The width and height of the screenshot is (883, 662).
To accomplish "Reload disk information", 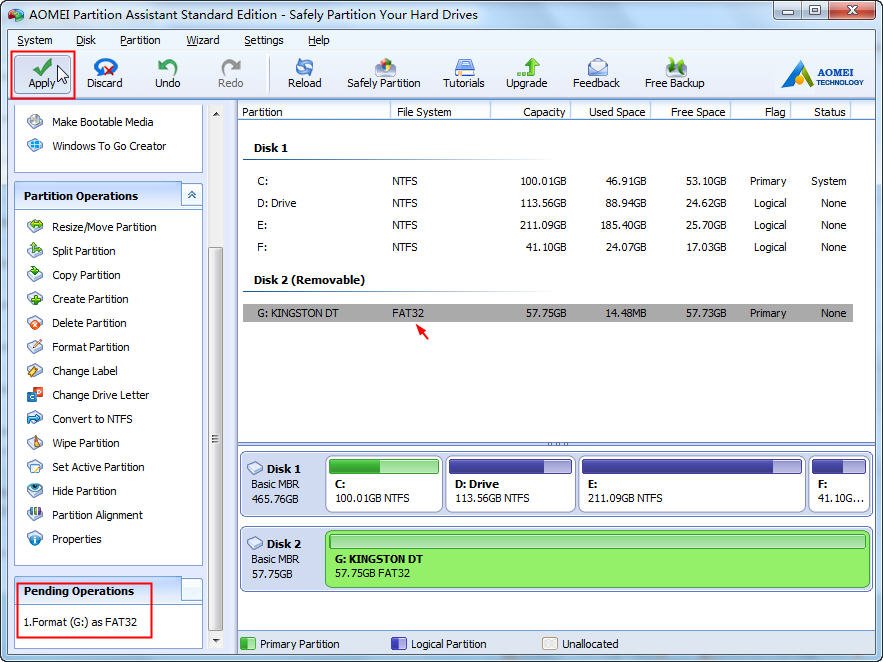I will [305, 74].
